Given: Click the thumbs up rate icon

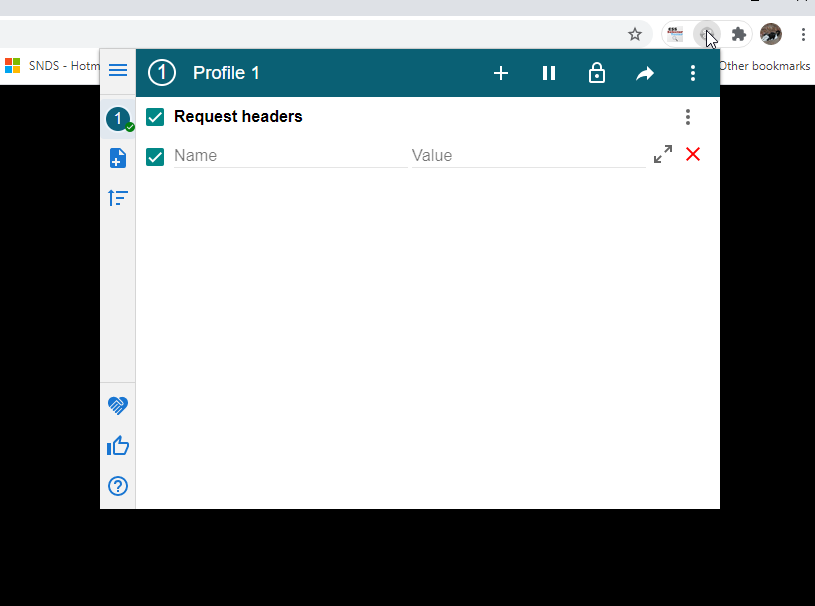Looking at the screenshot, I should (x=118, y=446).
